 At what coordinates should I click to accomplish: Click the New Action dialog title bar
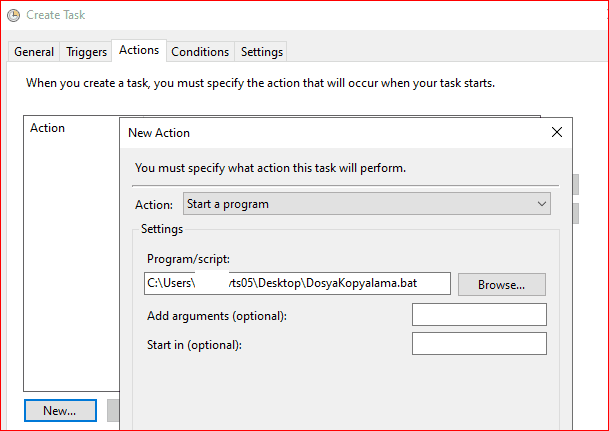coord(330,132)
